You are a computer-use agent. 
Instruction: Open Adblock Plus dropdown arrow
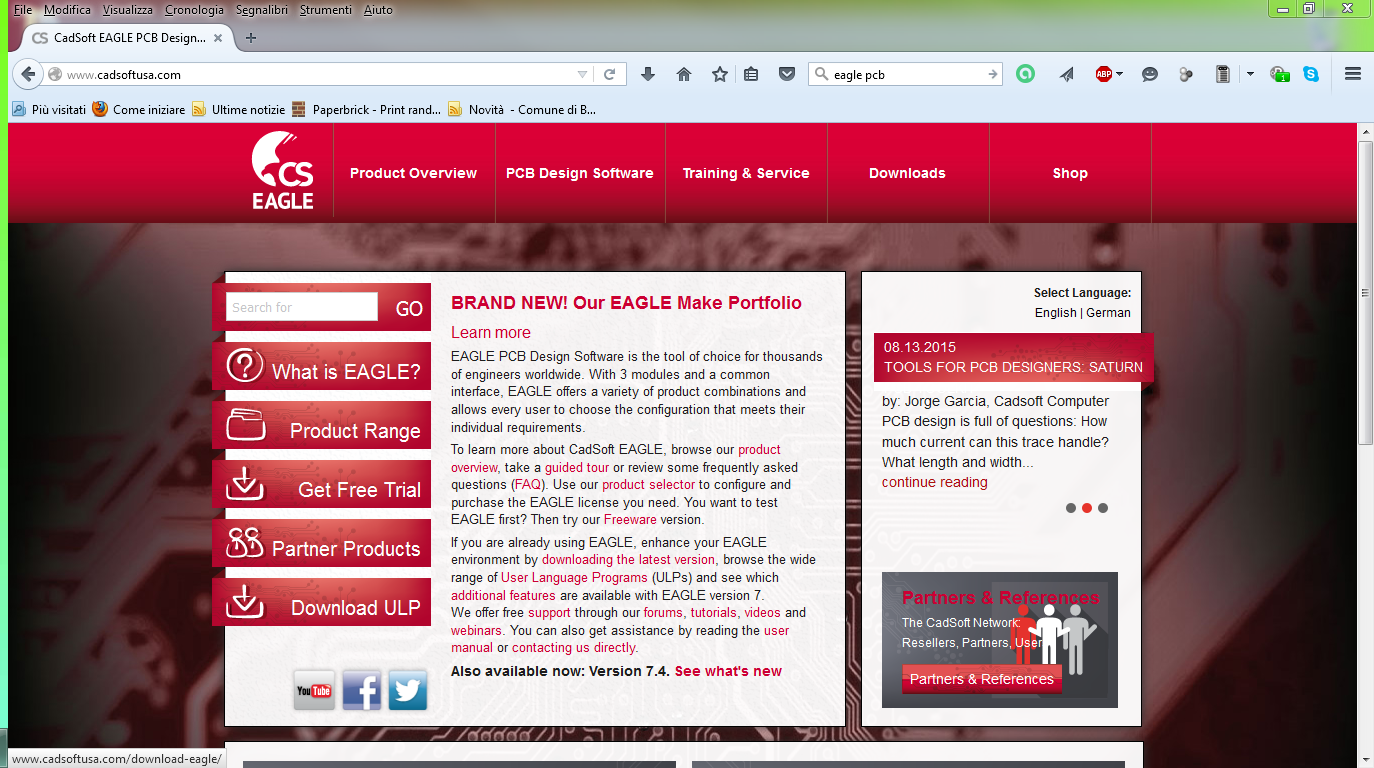[x=1119, y=74]
